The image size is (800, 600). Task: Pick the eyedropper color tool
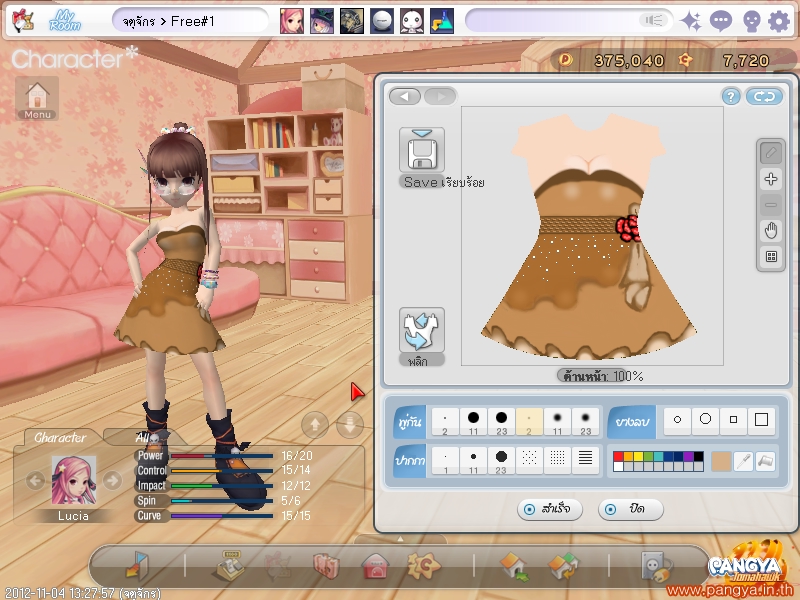[743, 461]
